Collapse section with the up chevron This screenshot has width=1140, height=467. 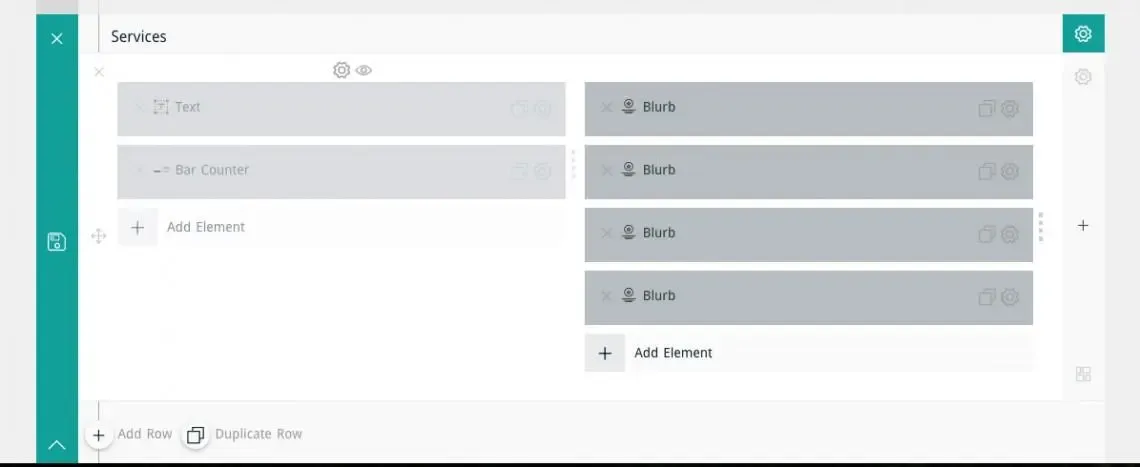57,444
